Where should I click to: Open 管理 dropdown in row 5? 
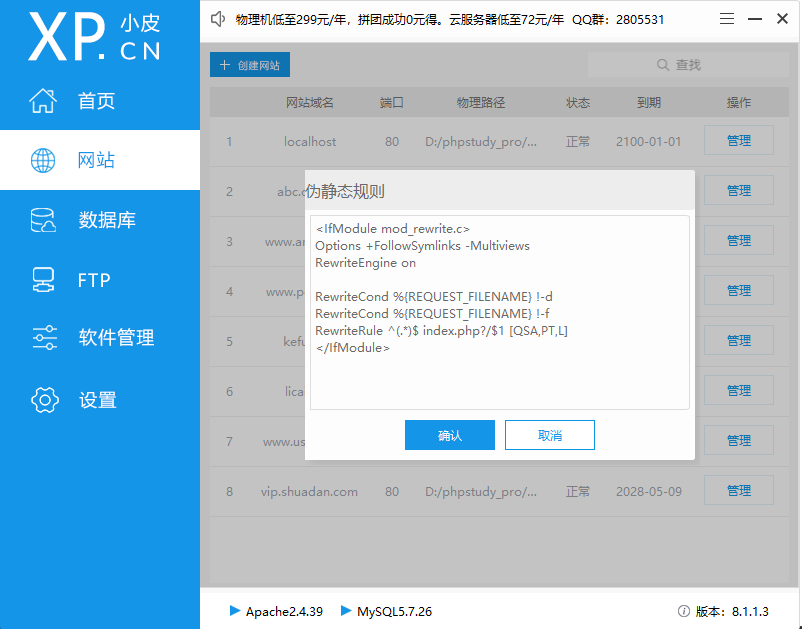(739, 341)
